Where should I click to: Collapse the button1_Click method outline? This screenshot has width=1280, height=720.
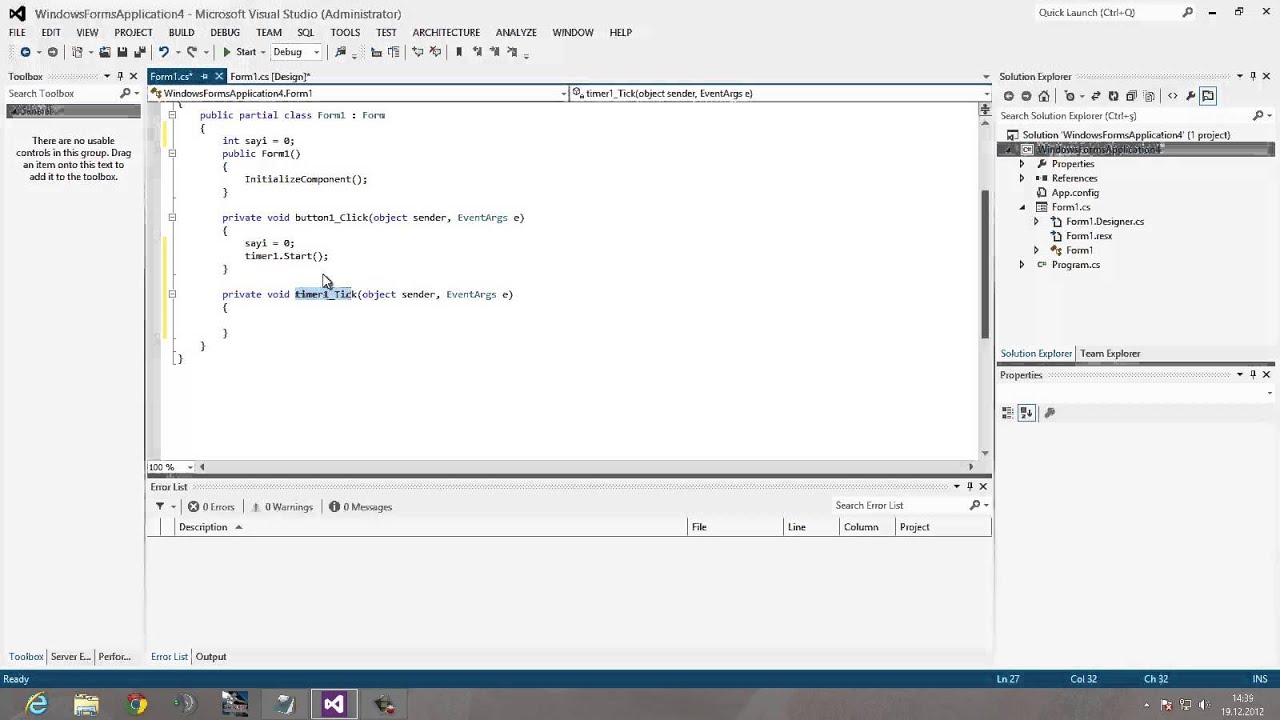(172, 217)
